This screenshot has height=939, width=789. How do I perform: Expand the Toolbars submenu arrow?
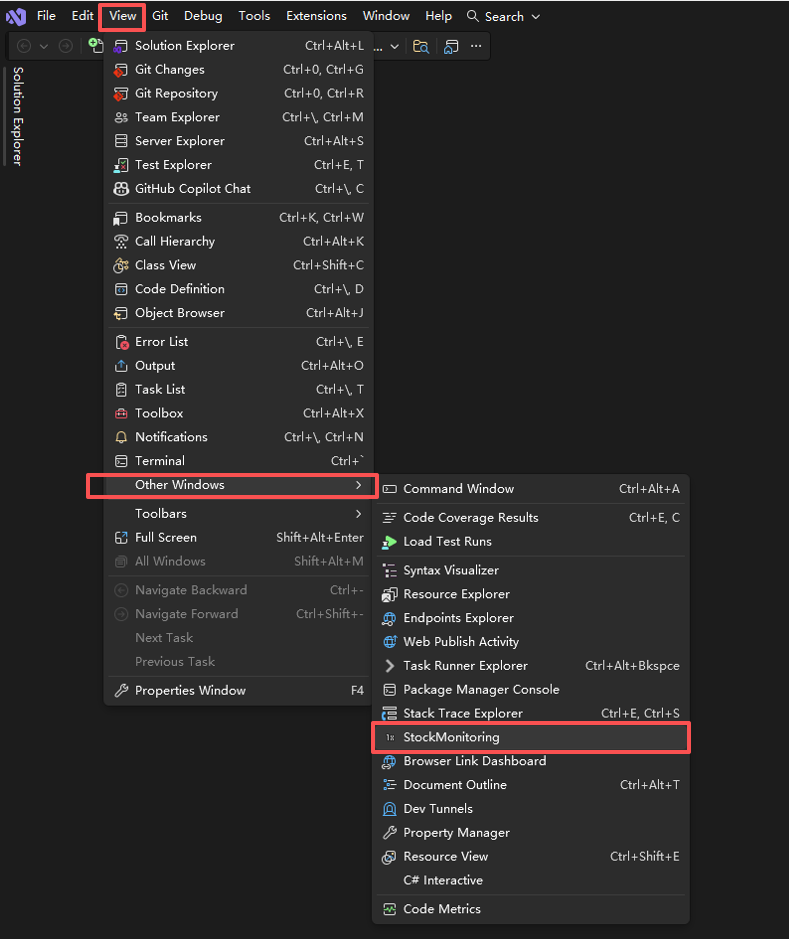point(359,514)
